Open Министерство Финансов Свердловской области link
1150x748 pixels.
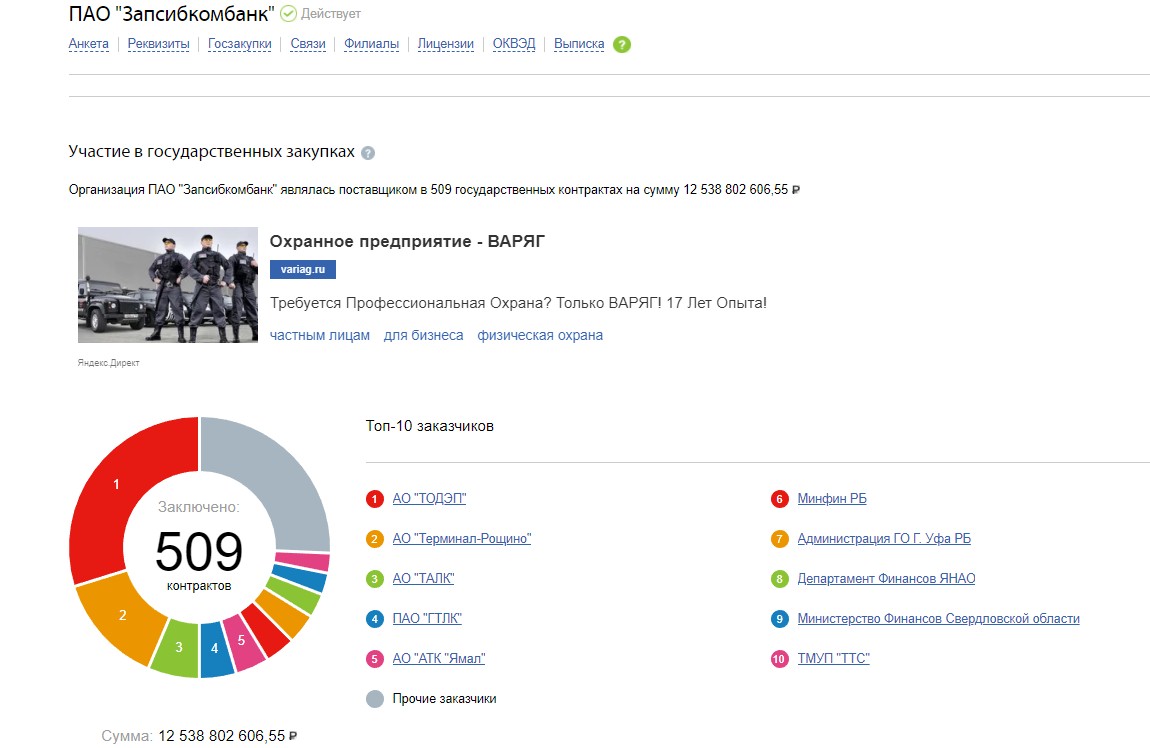(x=938, y=618)
